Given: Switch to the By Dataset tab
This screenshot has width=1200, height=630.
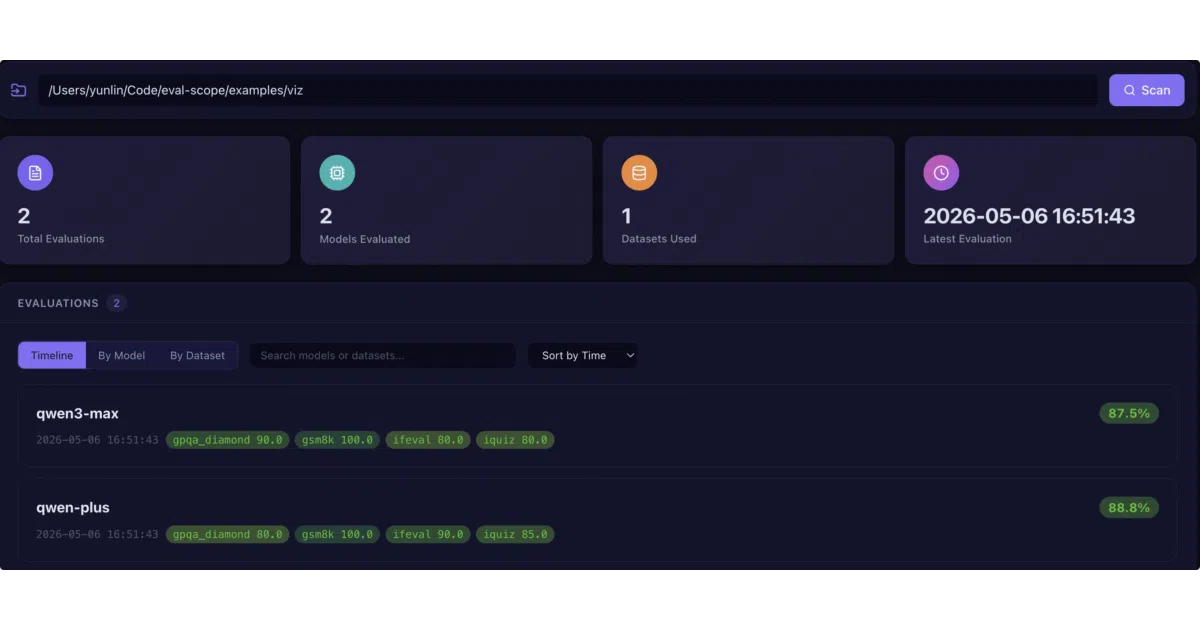Looking at the screenshot, I should click(x=197, y=355).
